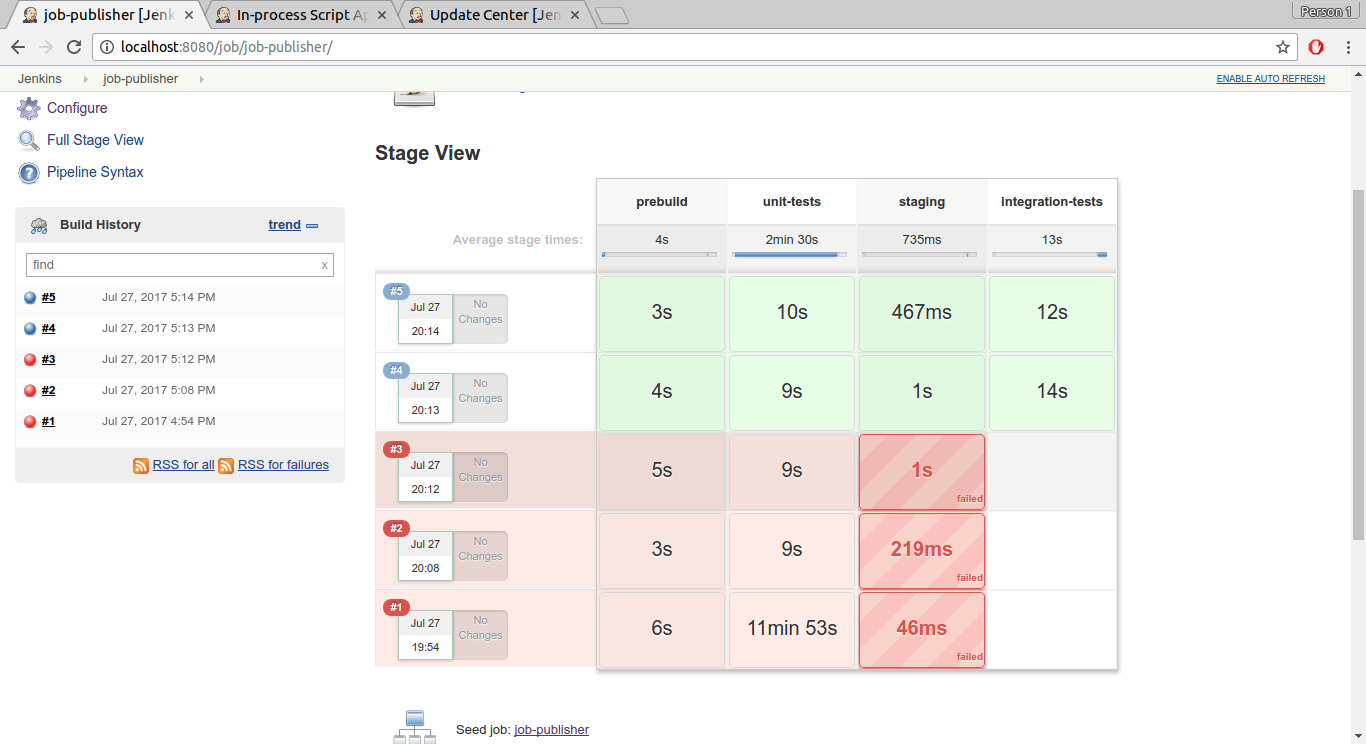Clear the find box with the x icon
The height and width of the screenshot is (744, 1366).
[324, 265]
